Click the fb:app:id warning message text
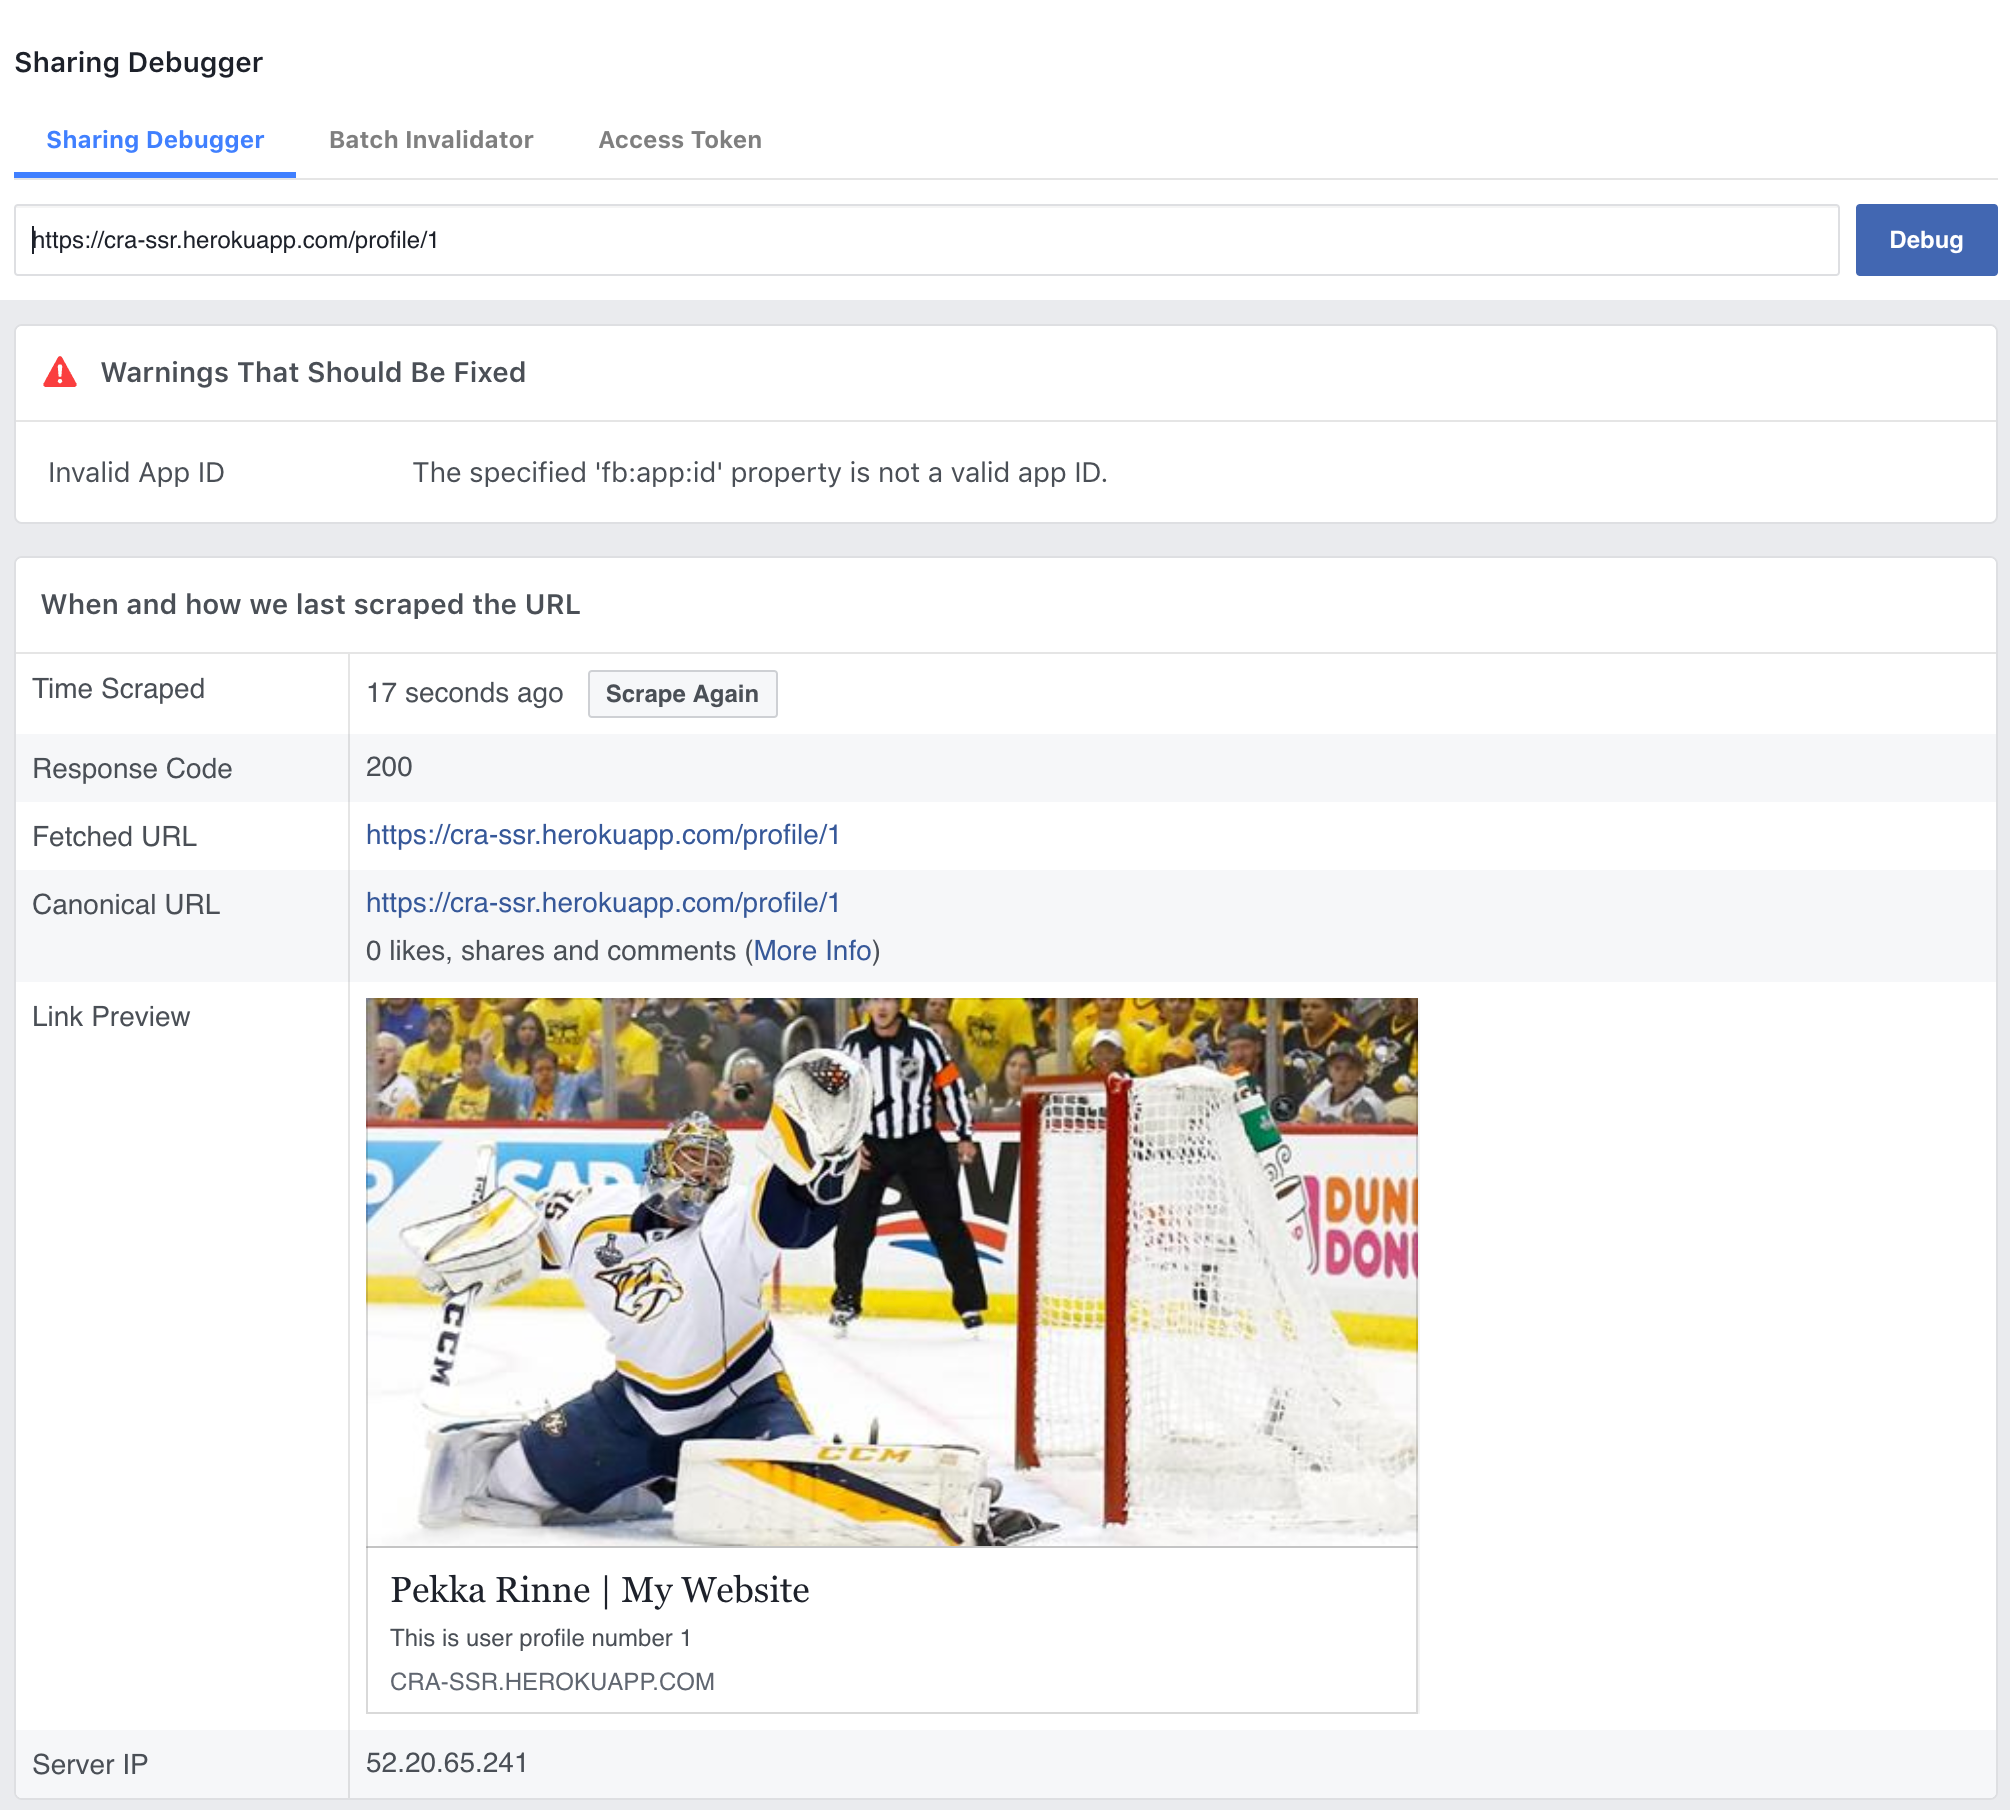The image size is (2010, 1810). tap(760, 473)
